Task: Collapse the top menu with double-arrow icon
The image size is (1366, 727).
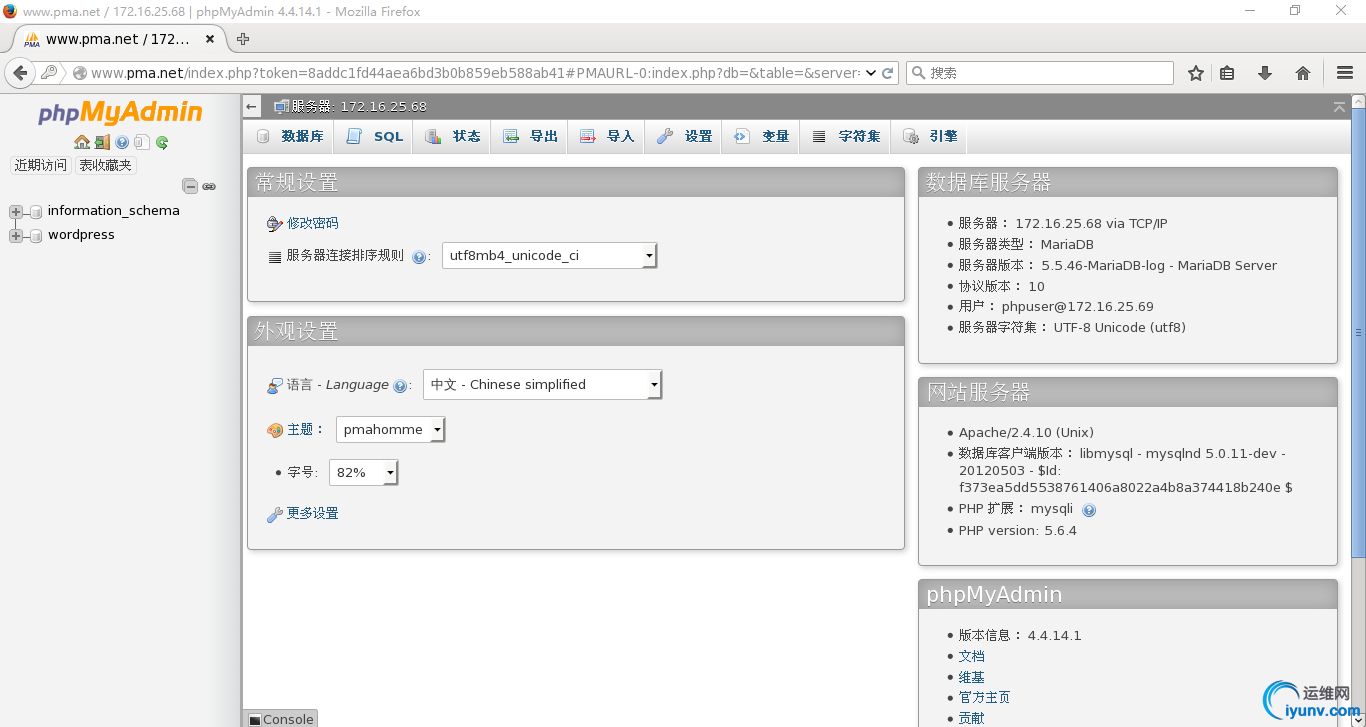Action: coord(1339,106)
